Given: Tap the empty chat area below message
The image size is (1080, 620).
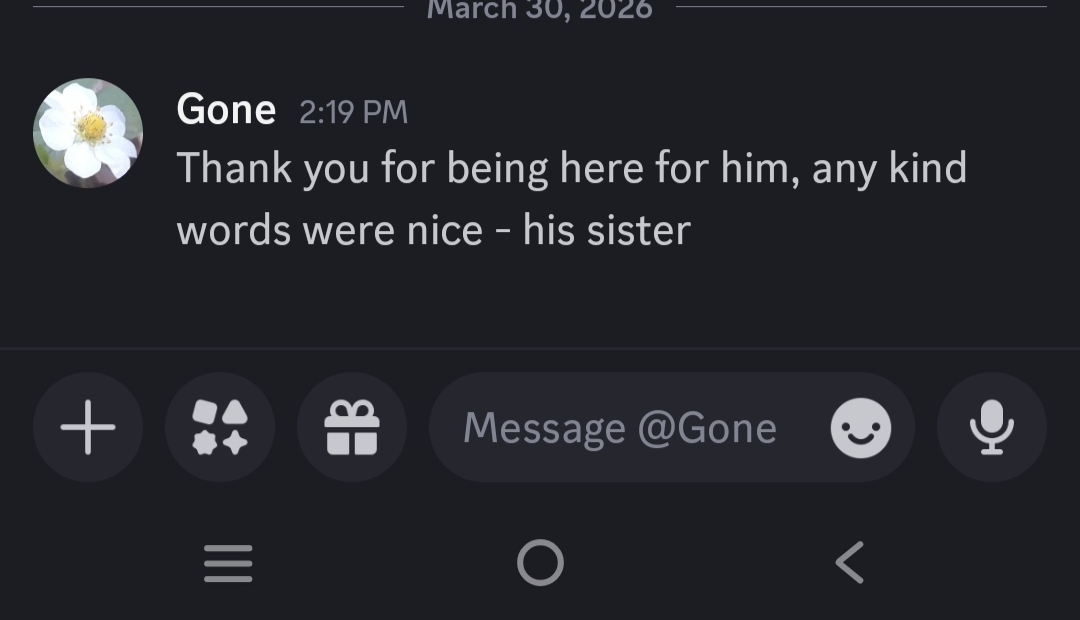Looking at the screenshot, I should [x=540, y=300].
